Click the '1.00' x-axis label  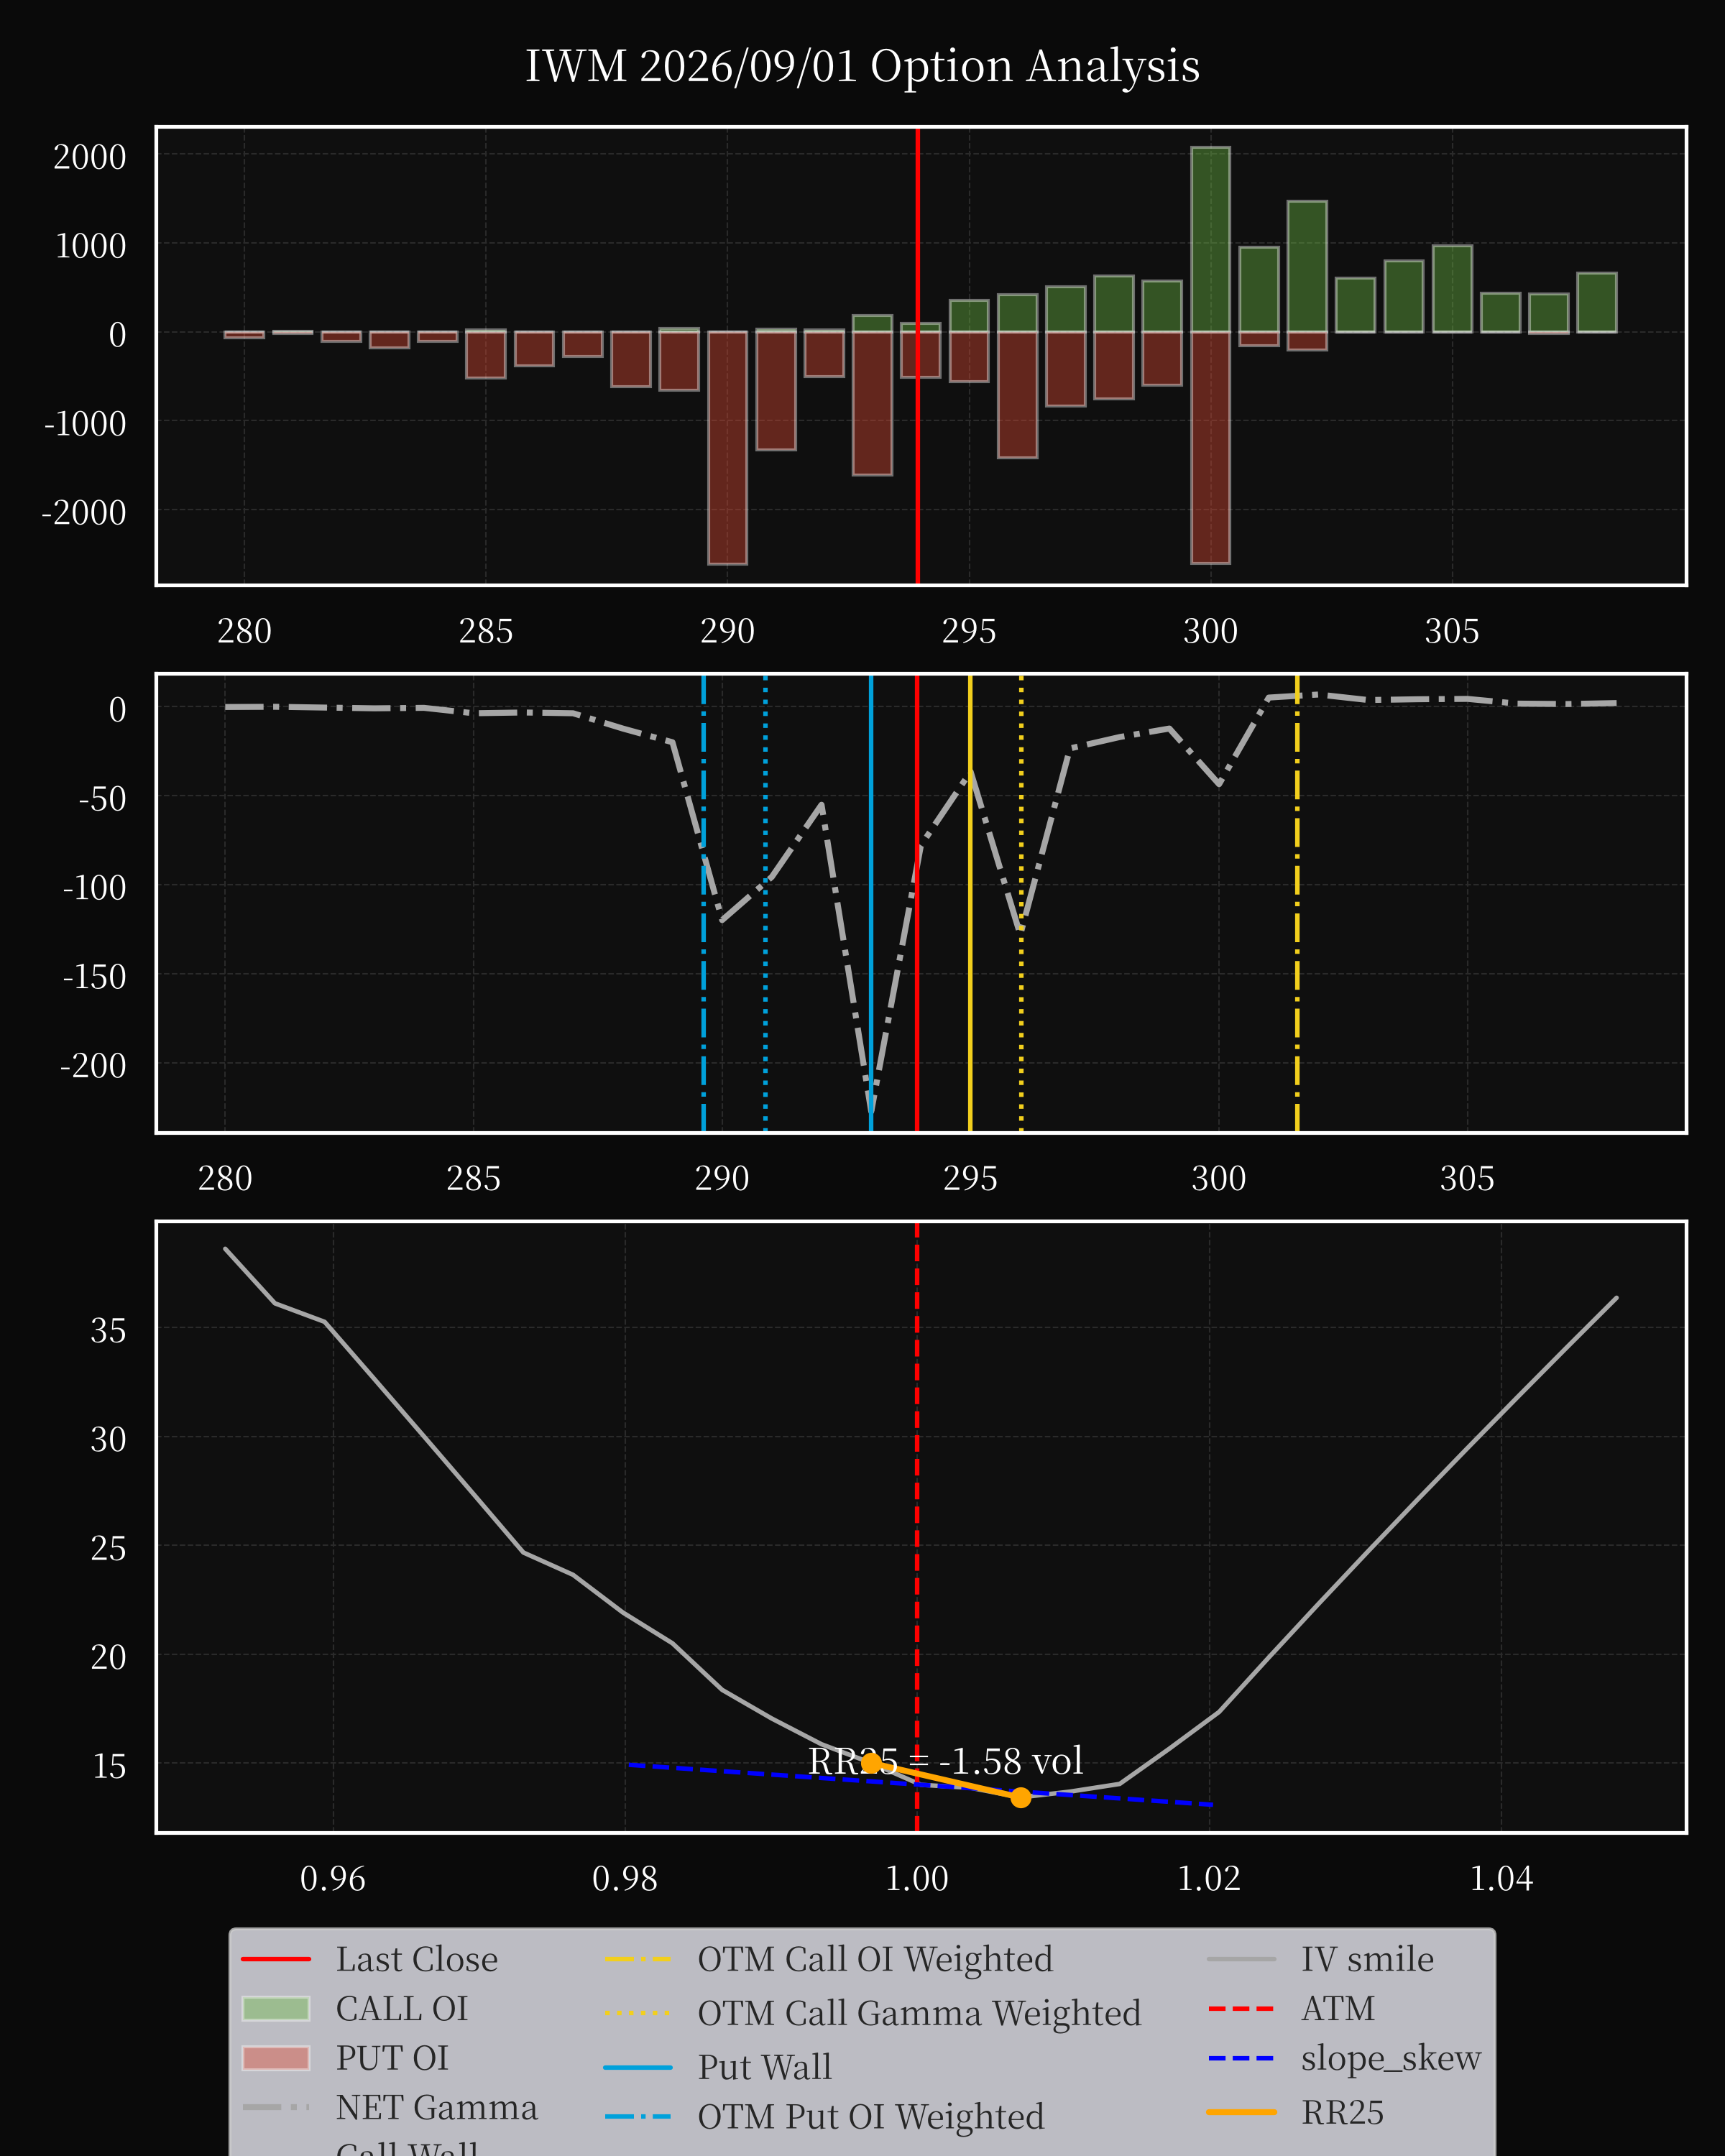tap(917, 1879)
